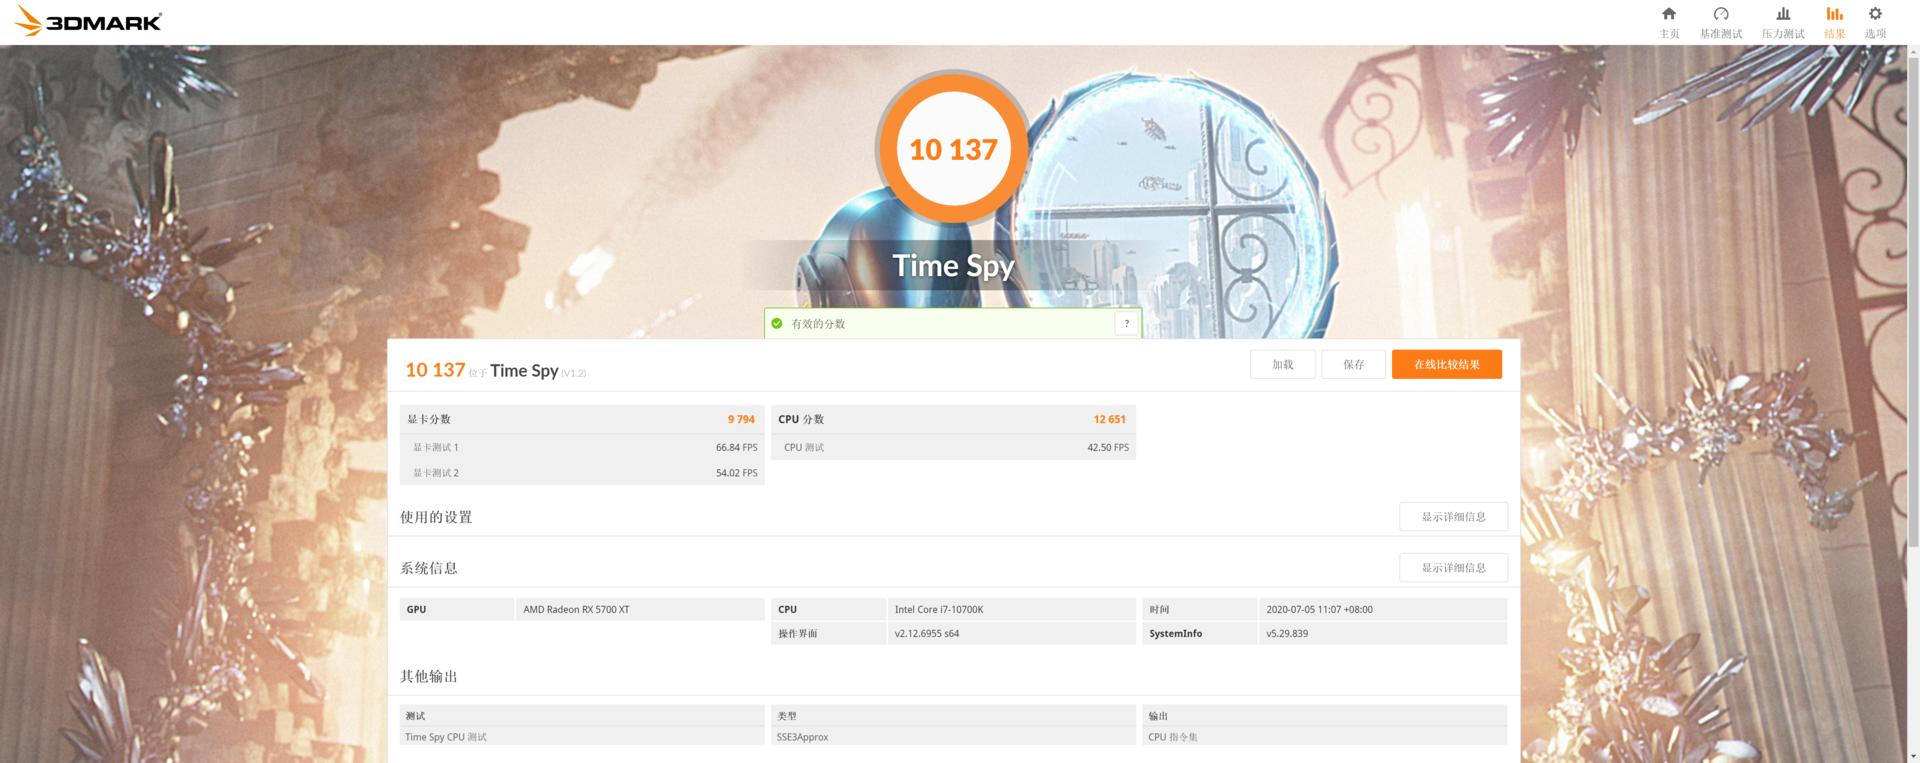Click the 其他输出 section heading

429,677
